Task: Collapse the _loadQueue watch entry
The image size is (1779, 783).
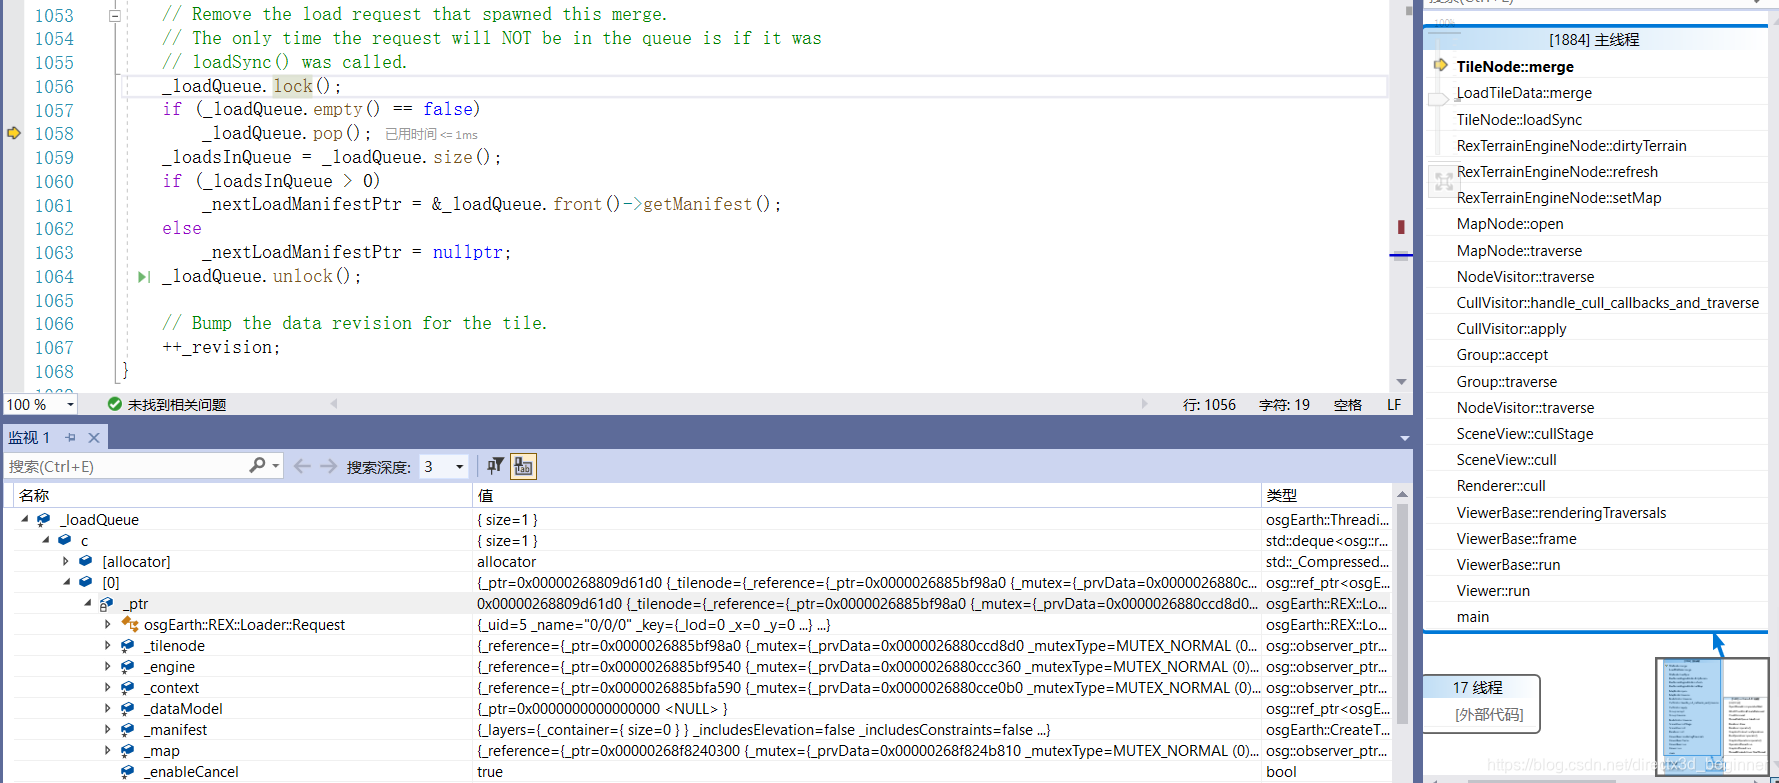Action: [25, 520]
